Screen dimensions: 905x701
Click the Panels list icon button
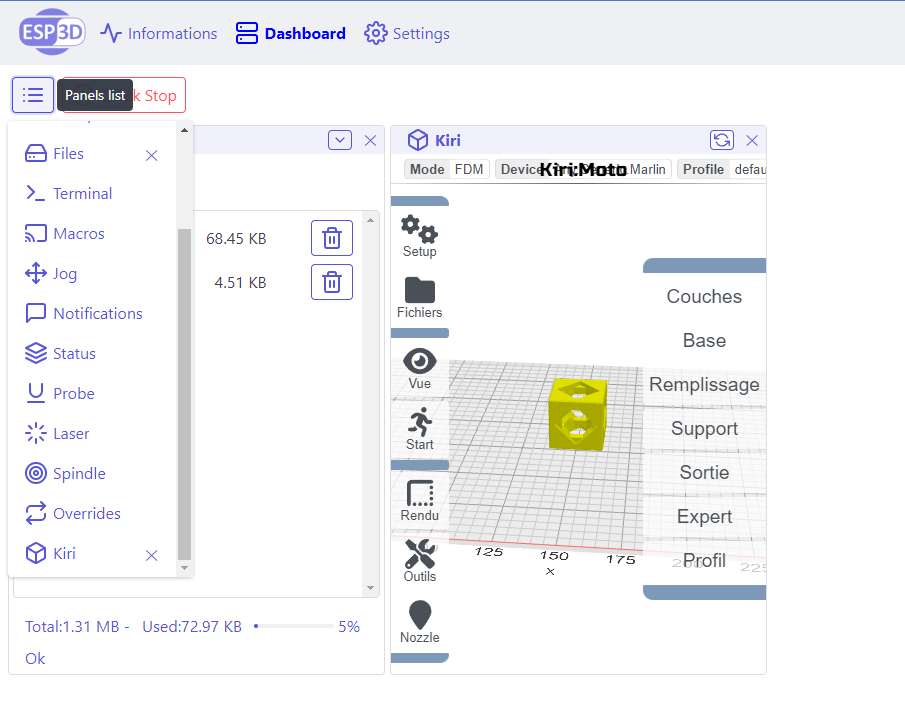(33, 95)
